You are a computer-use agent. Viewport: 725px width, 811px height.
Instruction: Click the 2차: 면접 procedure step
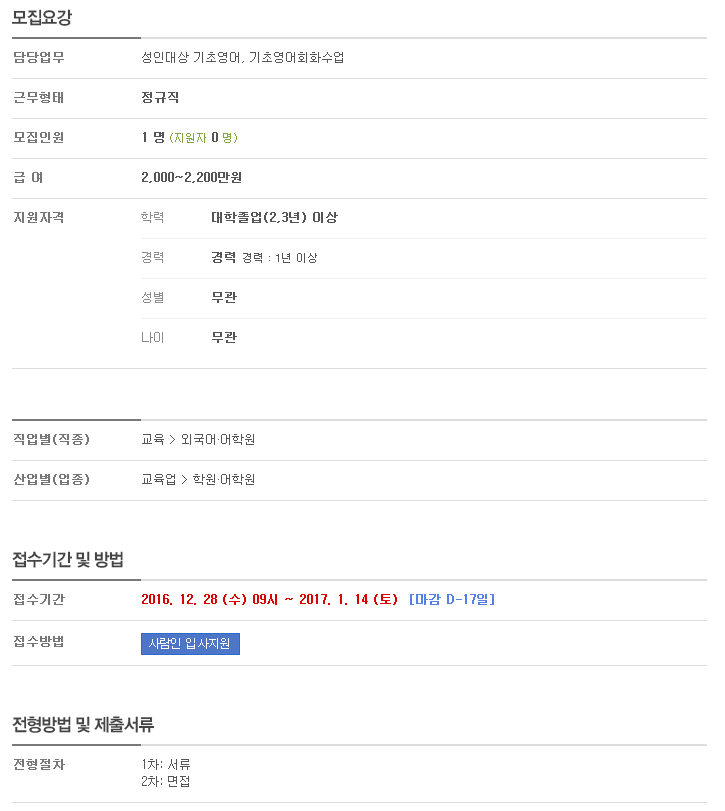[166, 781]
